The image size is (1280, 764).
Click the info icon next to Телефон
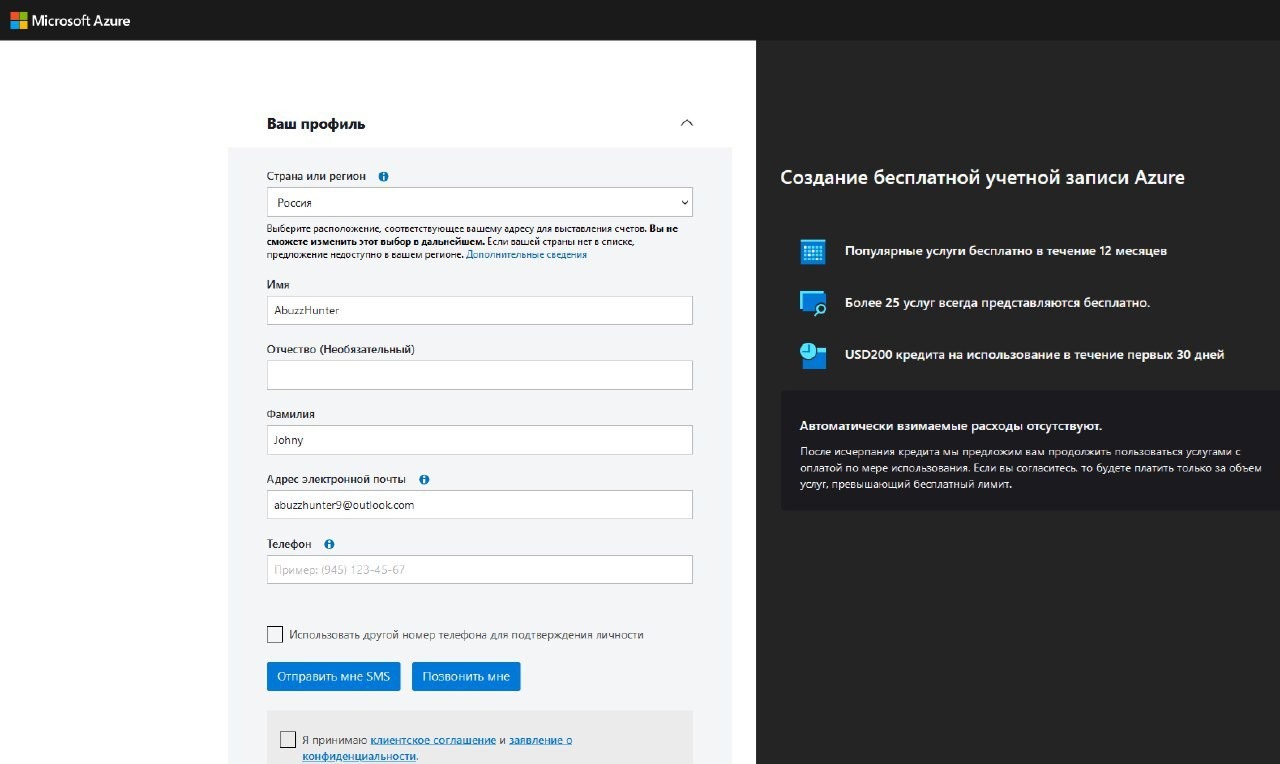(x=329, y=545)
